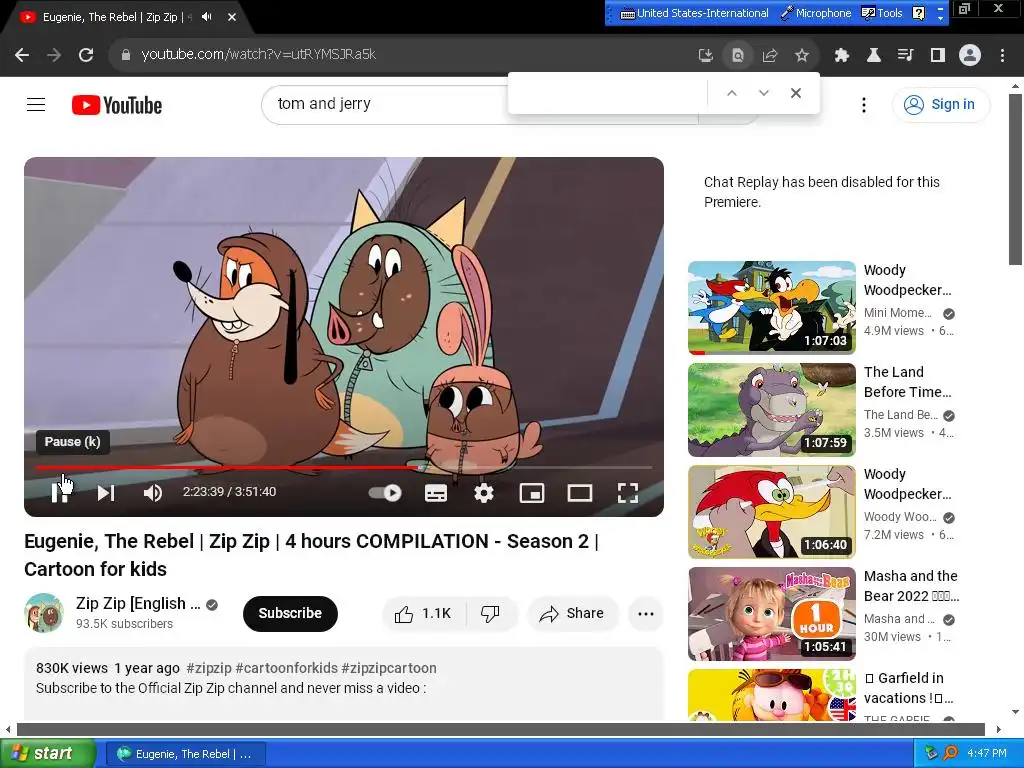This screenshot has height=768, width=1024.
Task: Open the Chrome profile avatar
Action: (970, 55)
